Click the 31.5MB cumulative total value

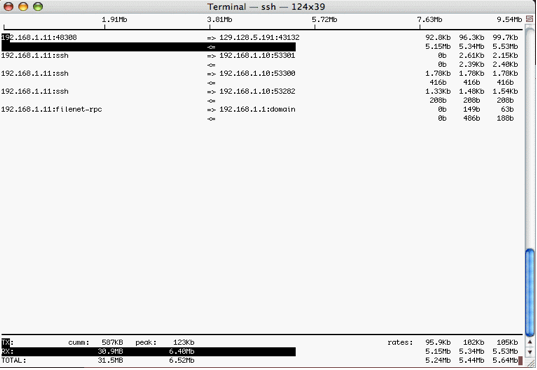110,360
